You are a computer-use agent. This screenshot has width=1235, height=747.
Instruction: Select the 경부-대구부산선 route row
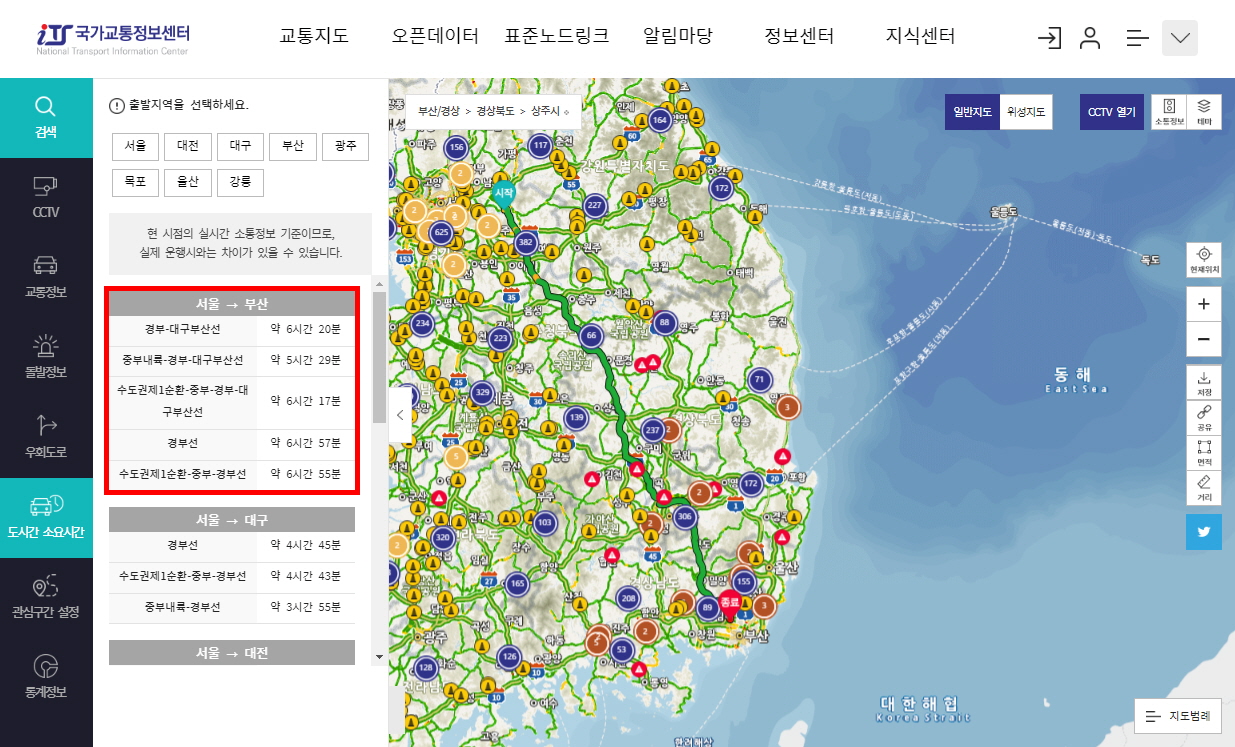pos(232,331)
